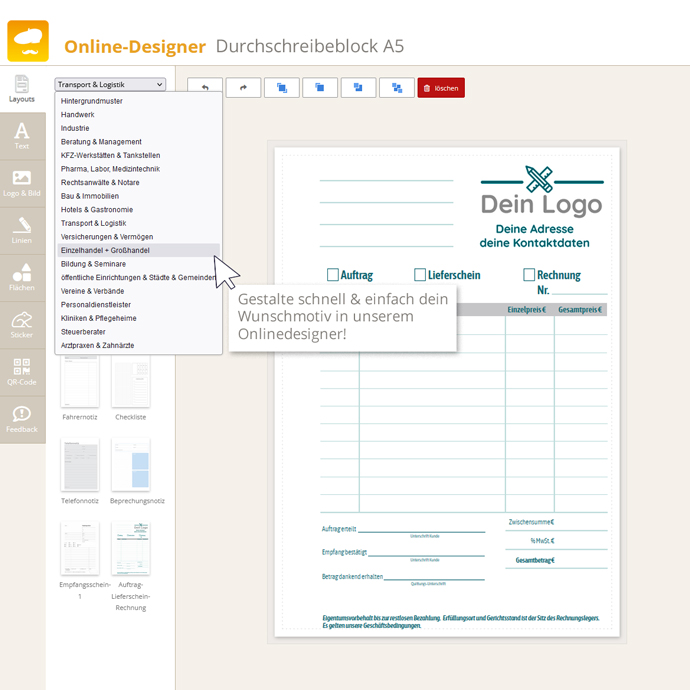Image resolution: width=690 pixels, height=690 pixels.
Task: Choose the Telefonnotiz layout thumbnail
Action: coord(80,465)
